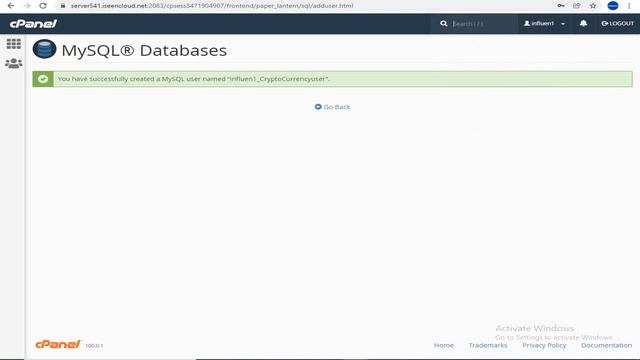Click the successfully created user message
Screen dimensions: 640x360
tap(193, 79)
